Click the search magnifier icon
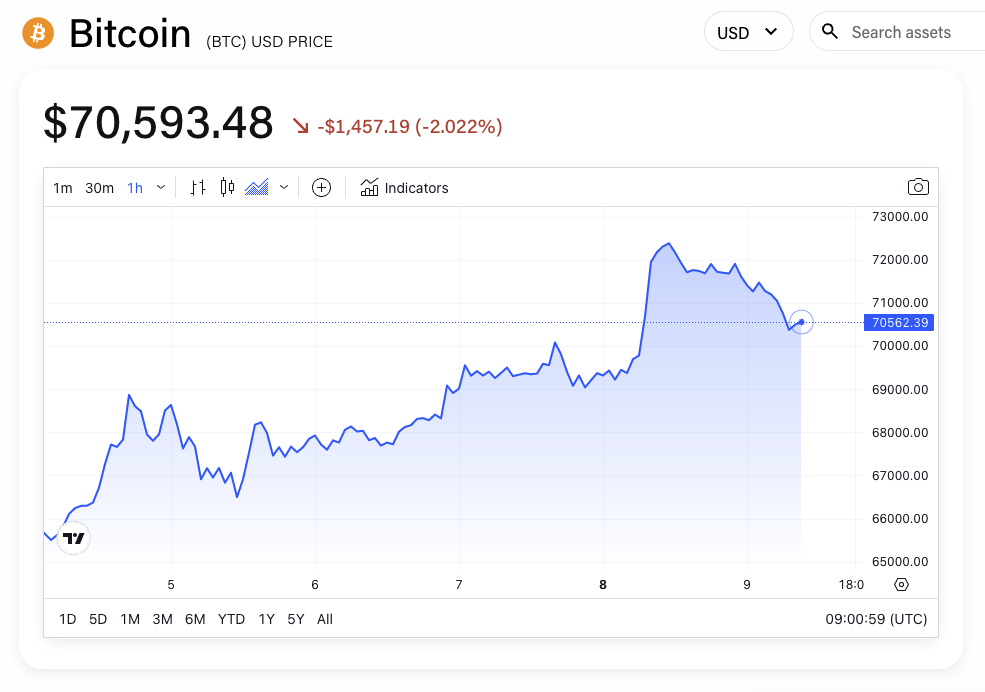The image size is (985, 692). click(x=830, y=31)
